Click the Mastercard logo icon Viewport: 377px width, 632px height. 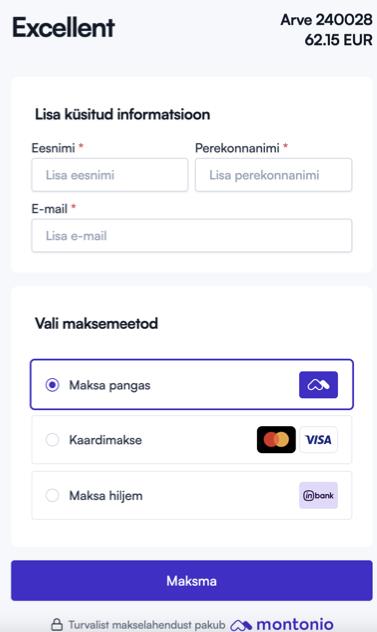276,439
